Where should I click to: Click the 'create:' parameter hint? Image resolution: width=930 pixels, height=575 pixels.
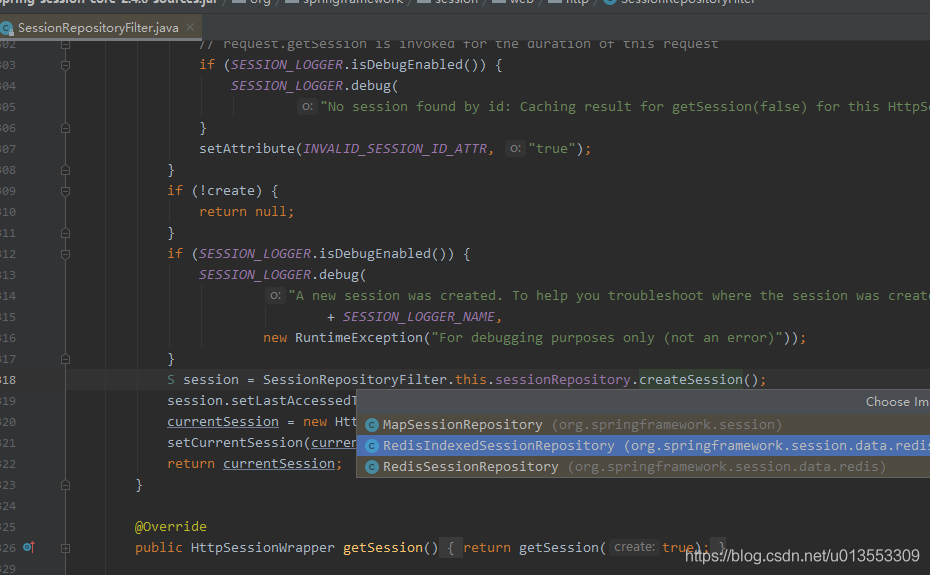point(634,547)
